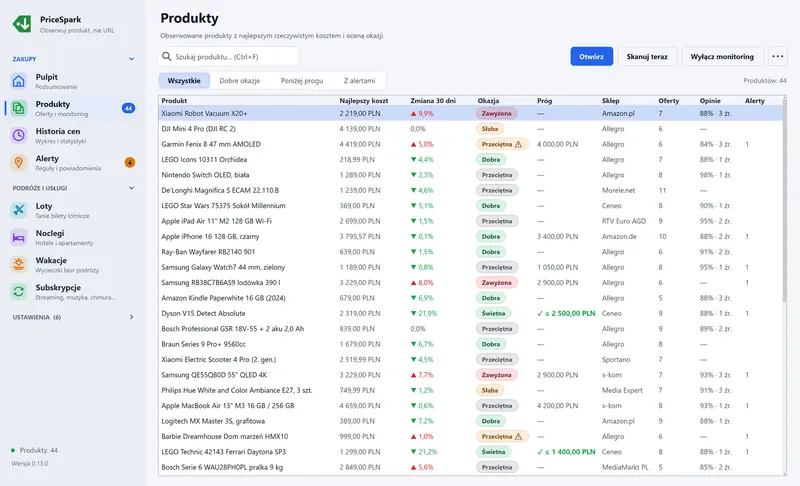This screenshot has height=486, width=800.
Task: Select De'Longhi Magnifica S ECAM row
Action: pos(470,190)
